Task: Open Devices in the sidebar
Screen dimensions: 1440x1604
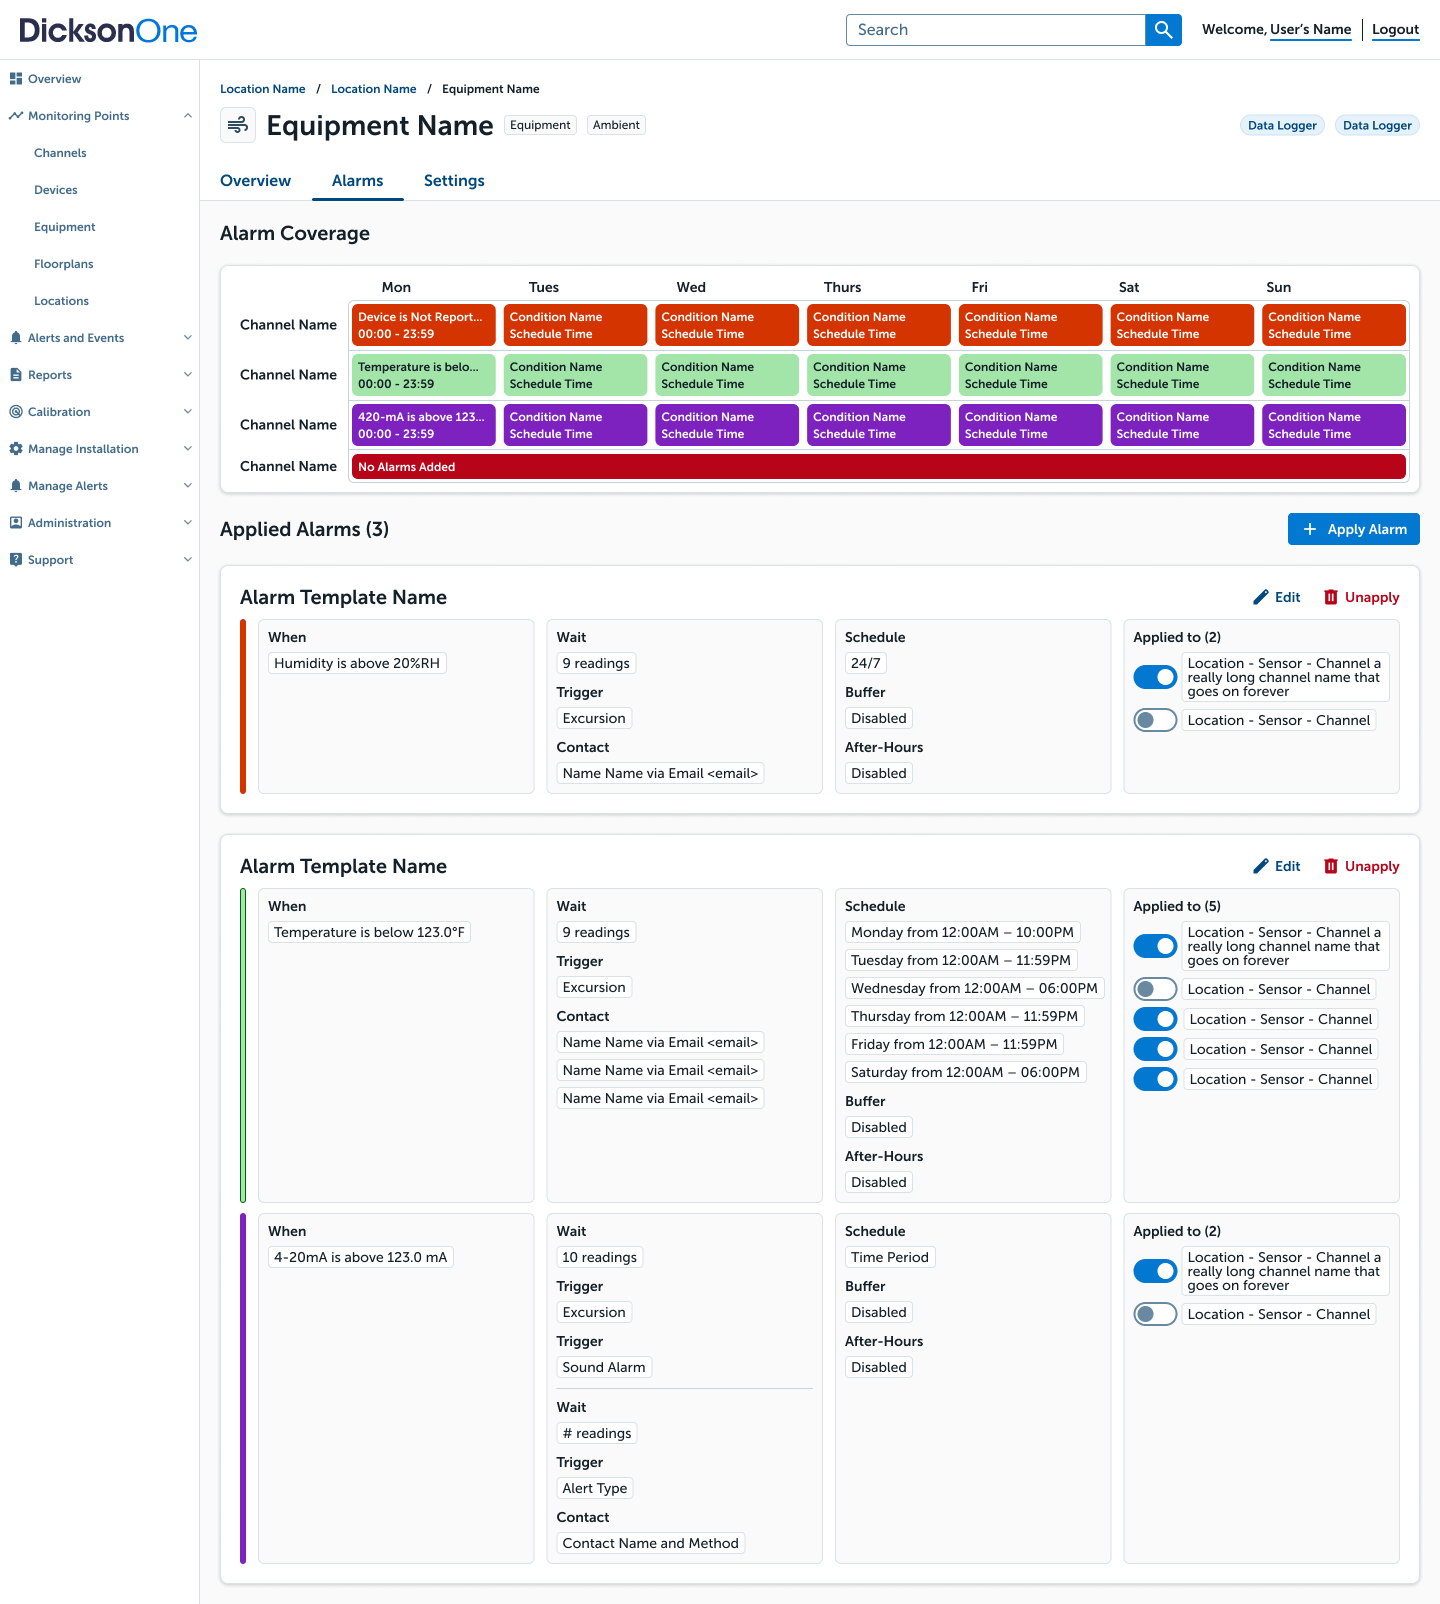Action: (56, 190)
